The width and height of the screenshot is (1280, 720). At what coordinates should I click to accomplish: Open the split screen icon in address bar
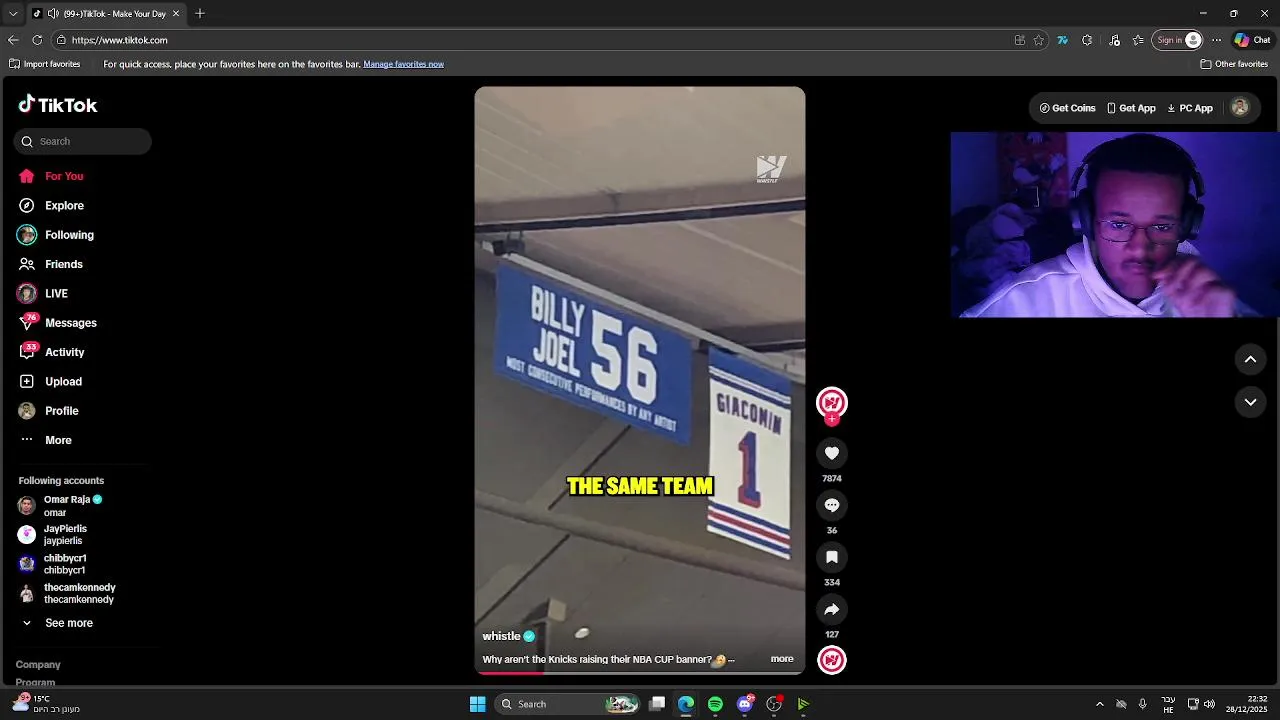click(x=1019, y=40)
